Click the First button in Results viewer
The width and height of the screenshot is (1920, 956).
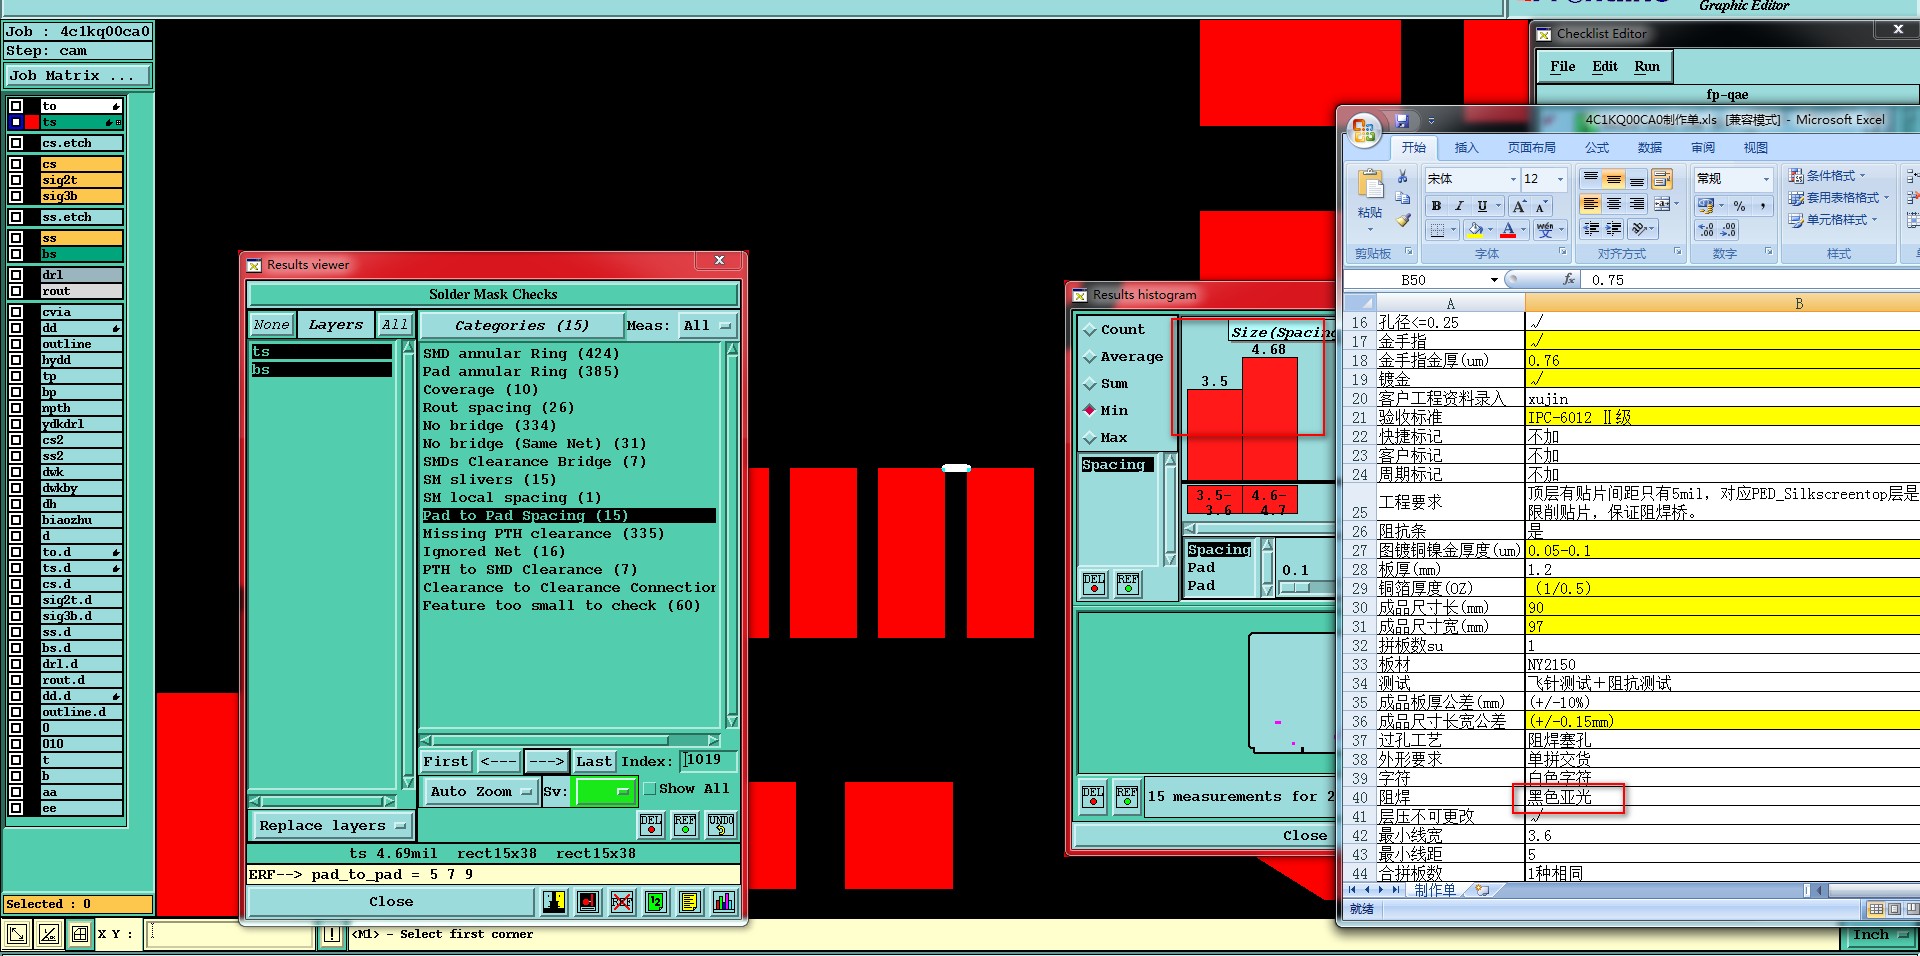(x=445, y=761)
